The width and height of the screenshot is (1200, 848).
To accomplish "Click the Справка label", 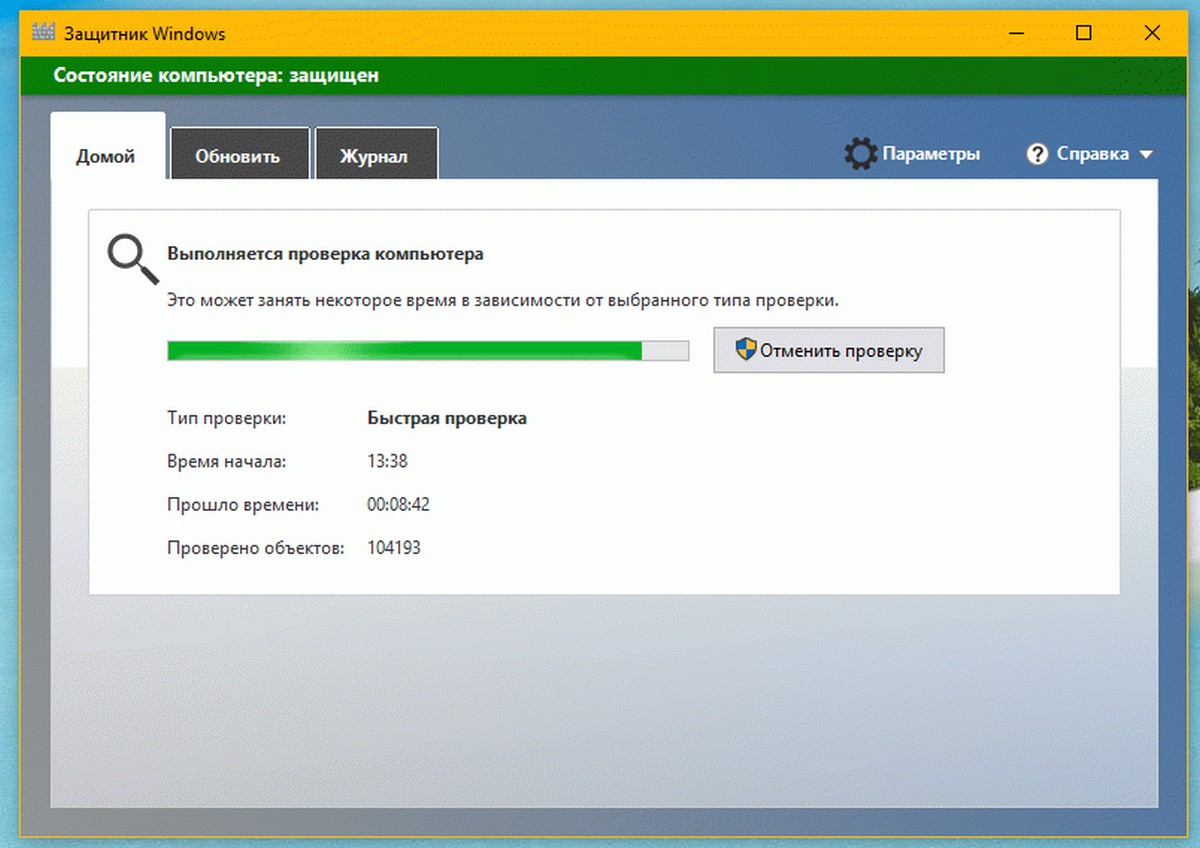I will [x=1093, y=154].
